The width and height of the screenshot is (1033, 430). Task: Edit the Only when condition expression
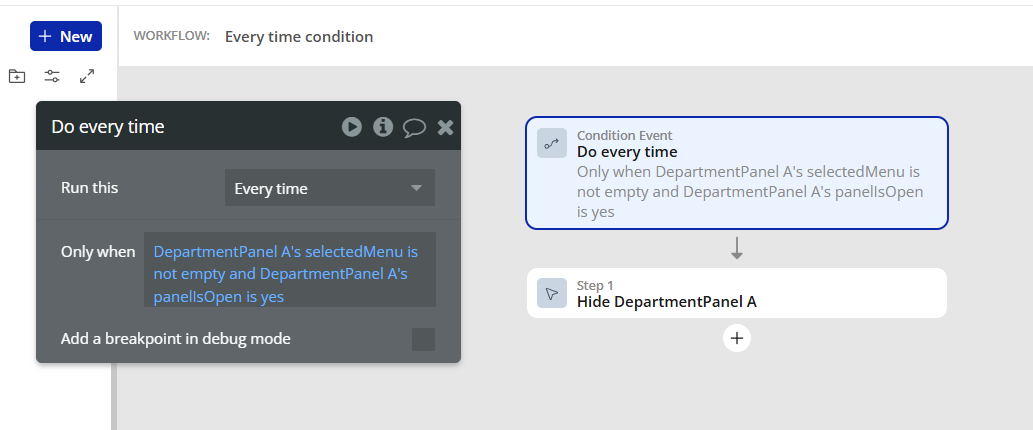click(290, 270)
